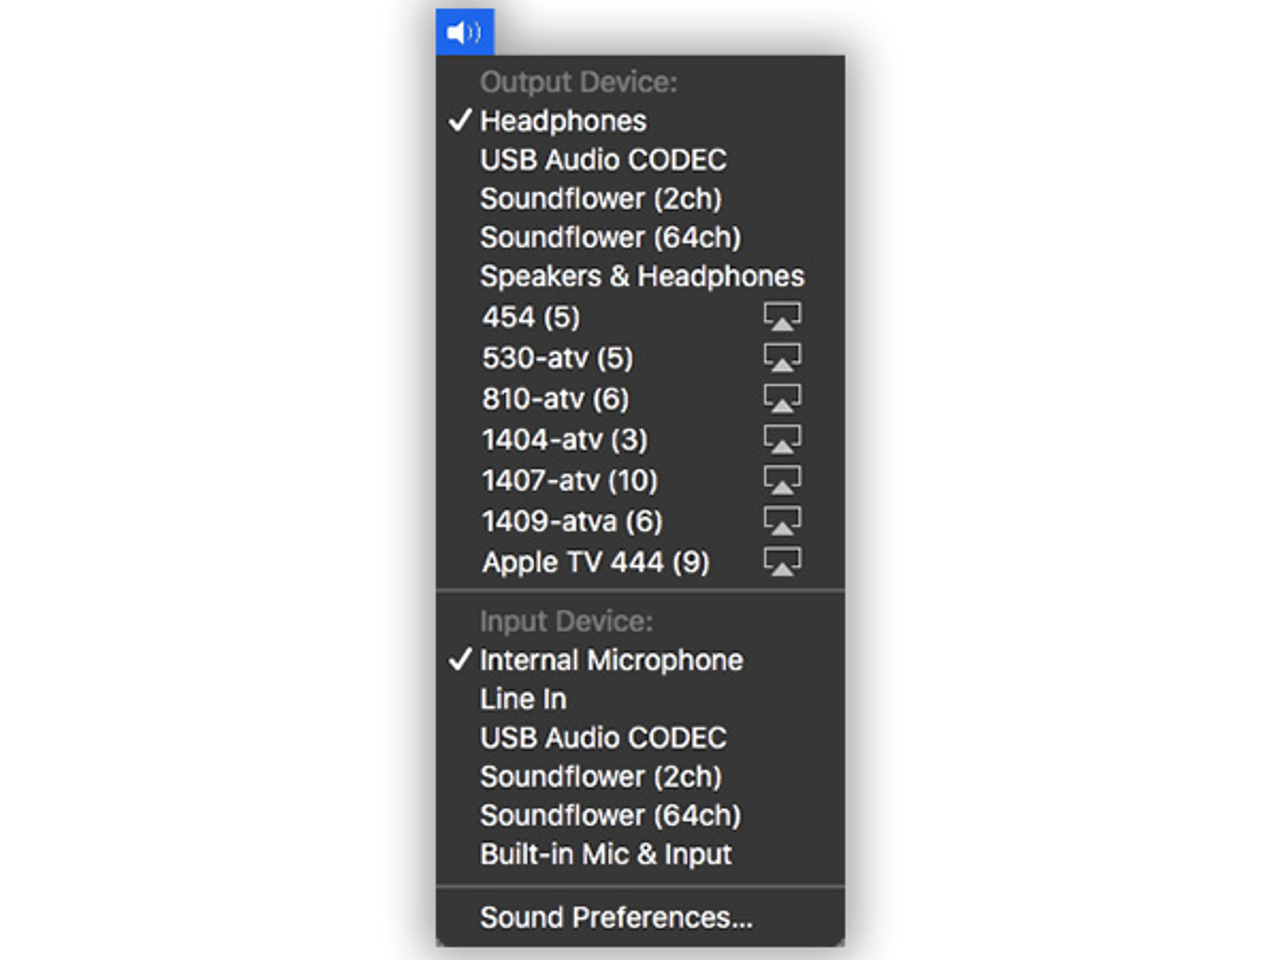This screenshot has height=960, width=1280.
Task: Switch output to Soundflower (2ch)
Action: (600, 199)
